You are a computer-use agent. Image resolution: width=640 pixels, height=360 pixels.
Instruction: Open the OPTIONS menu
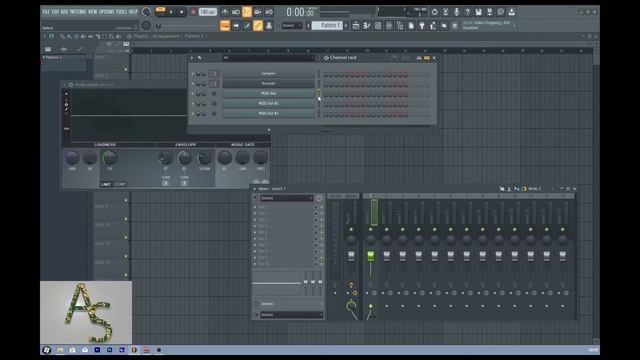point(107,12)
